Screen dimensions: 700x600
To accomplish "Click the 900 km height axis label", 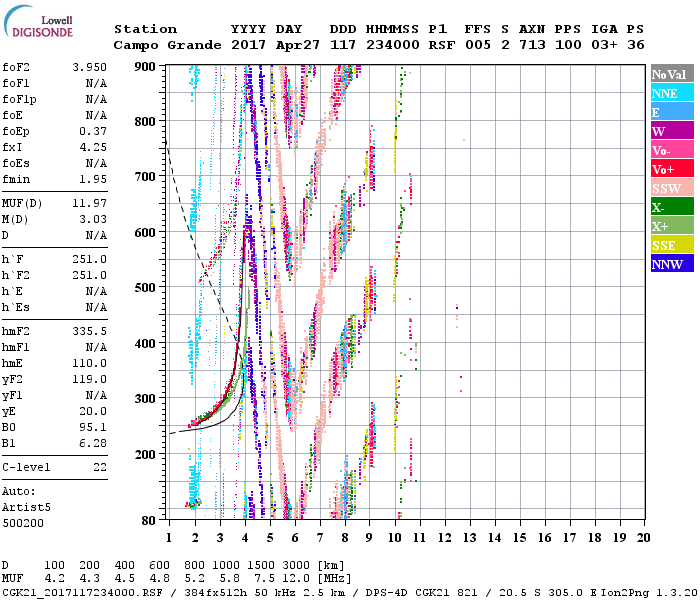I will (146, 67).
